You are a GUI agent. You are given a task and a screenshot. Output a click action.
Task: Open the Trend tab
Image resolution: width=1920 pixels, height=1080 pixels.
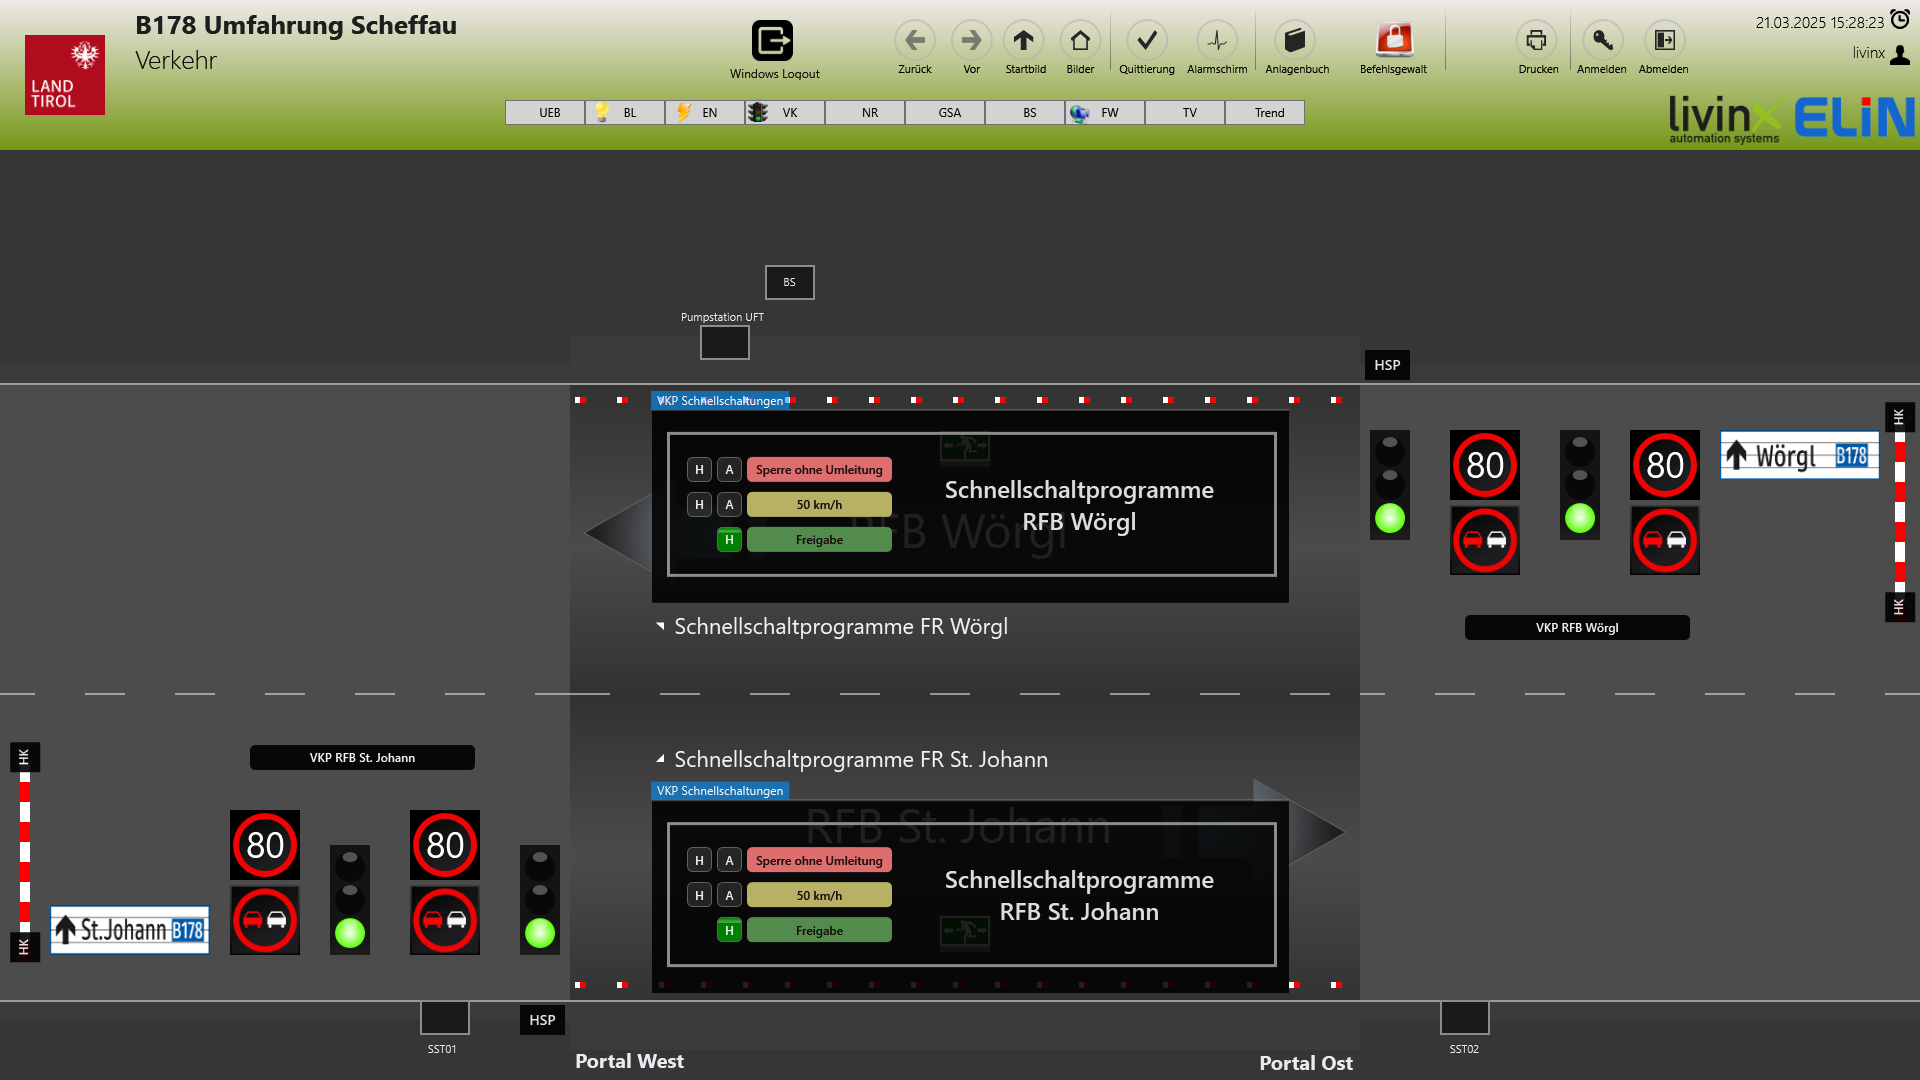1265,113
